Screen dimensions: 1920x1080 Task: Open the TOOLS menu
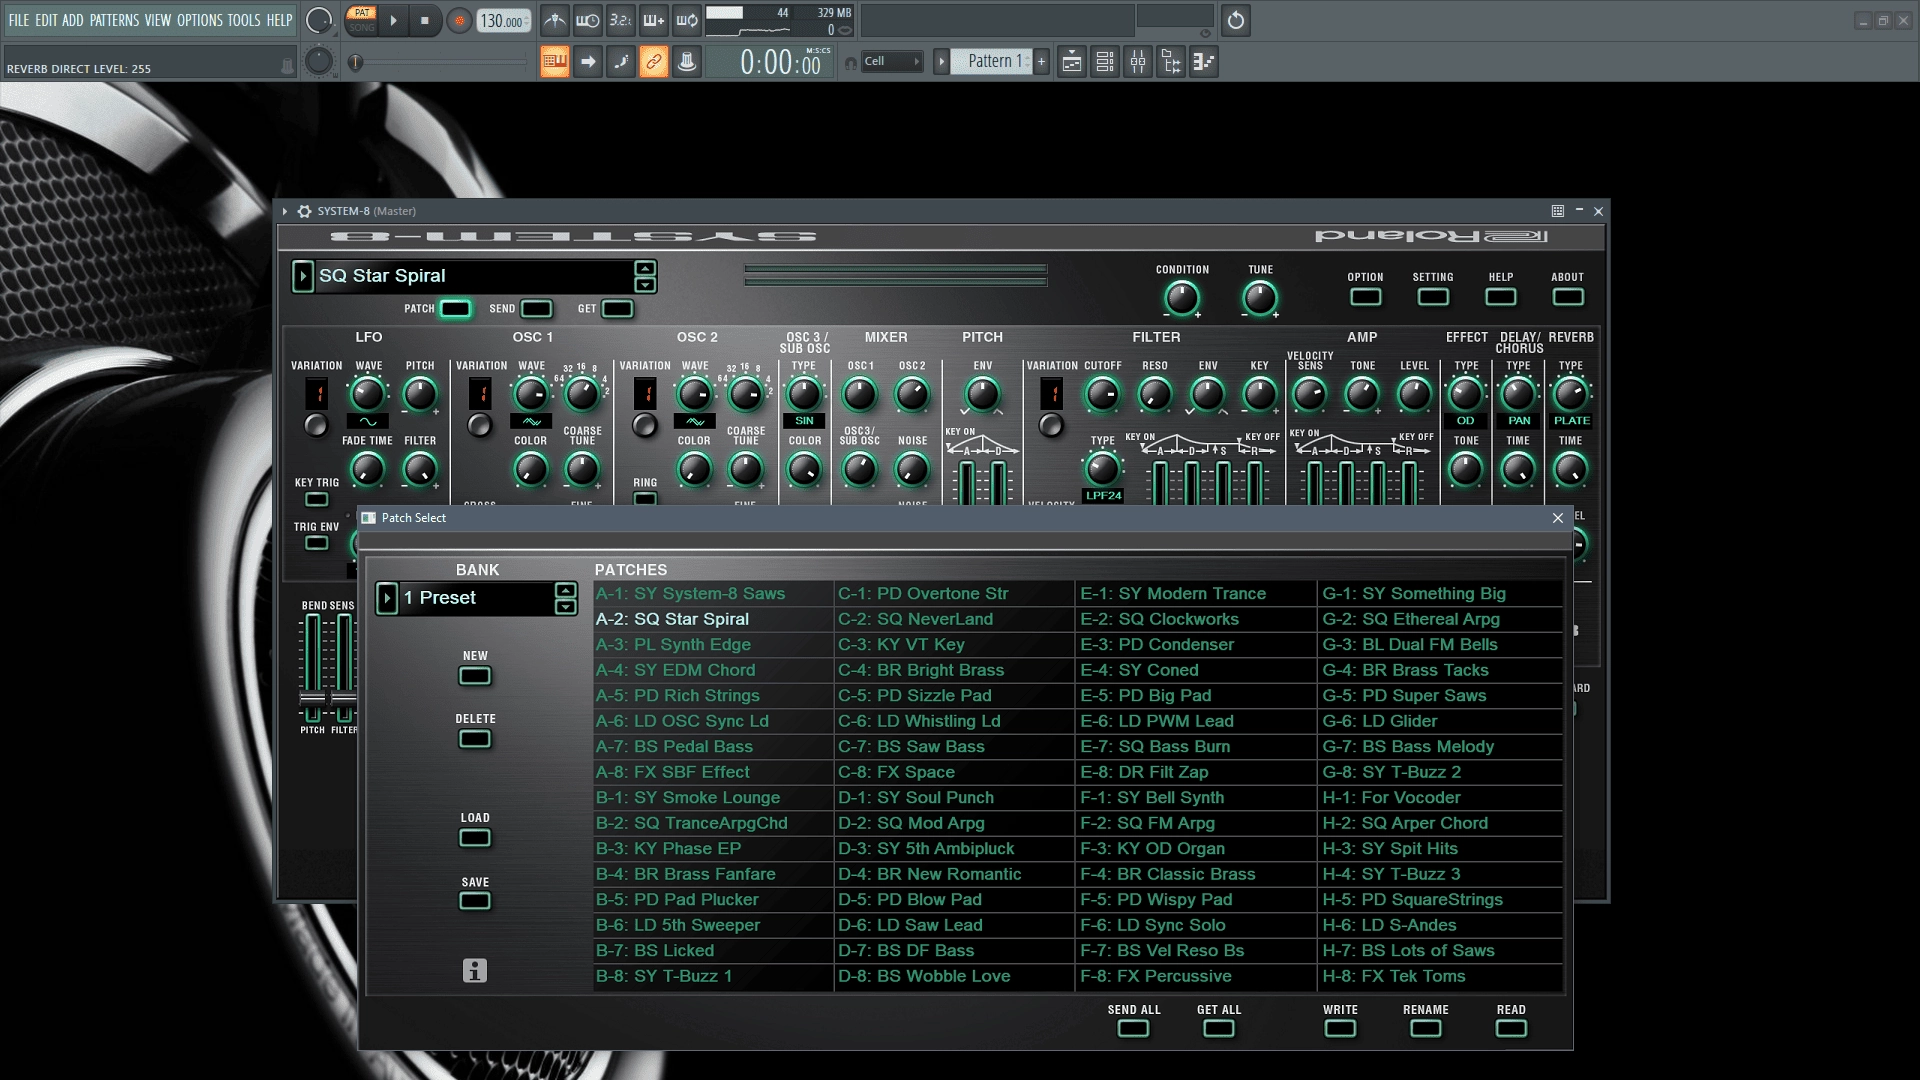pos(244,20)
